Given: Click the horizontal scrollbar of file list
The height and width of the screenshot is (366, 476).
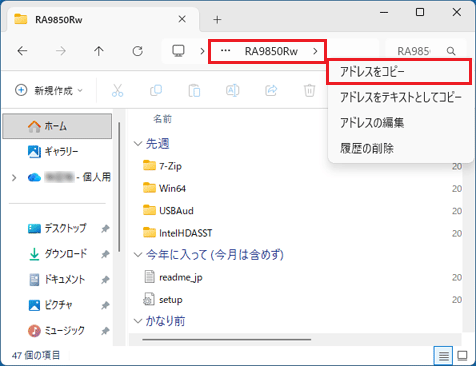Looking at the screenshot, I should [x=227, y=340].
